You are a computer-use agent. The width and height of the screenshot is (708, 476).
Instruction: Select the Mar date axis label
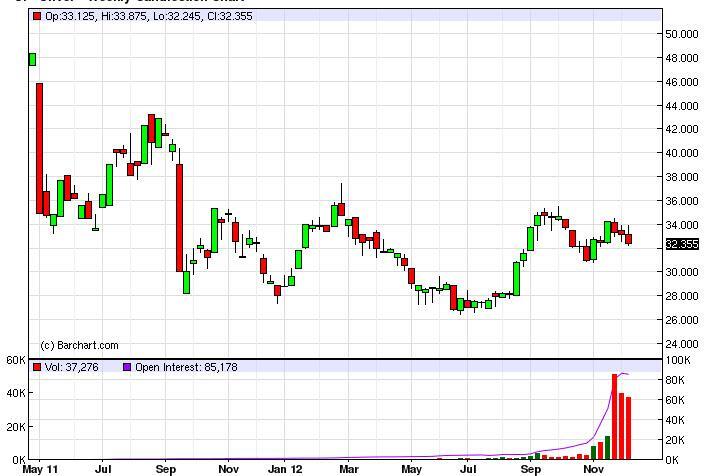click(x=348, y=468)
